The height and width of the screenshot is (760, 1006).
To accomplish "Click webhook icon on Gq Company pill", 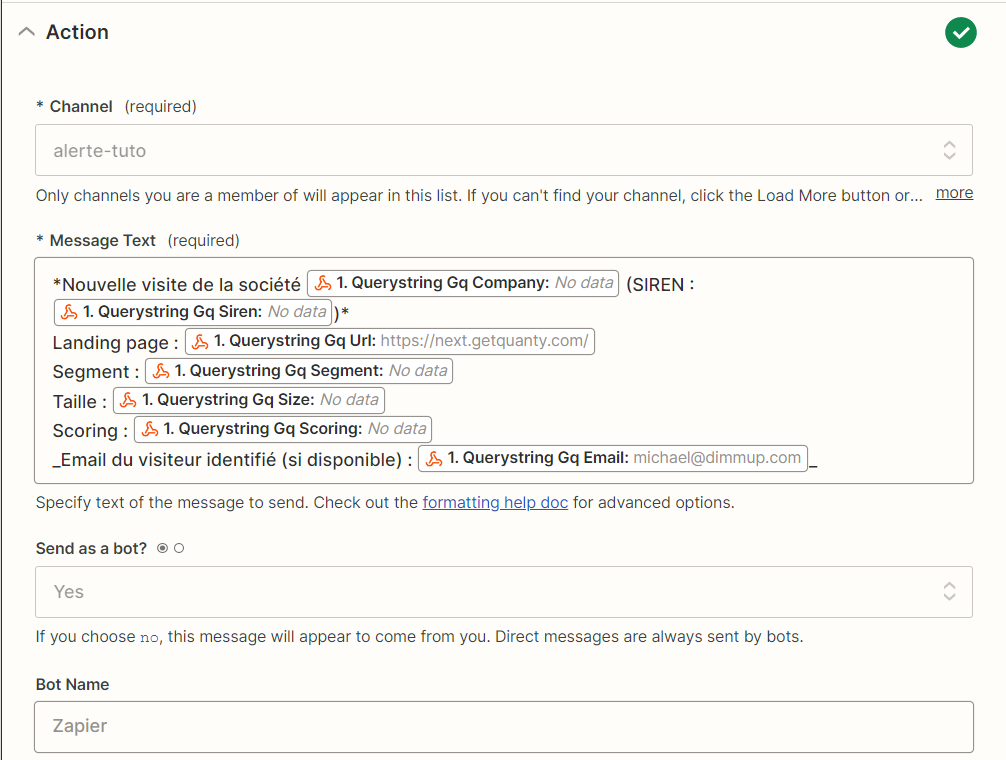I will (x=323, y=283).
